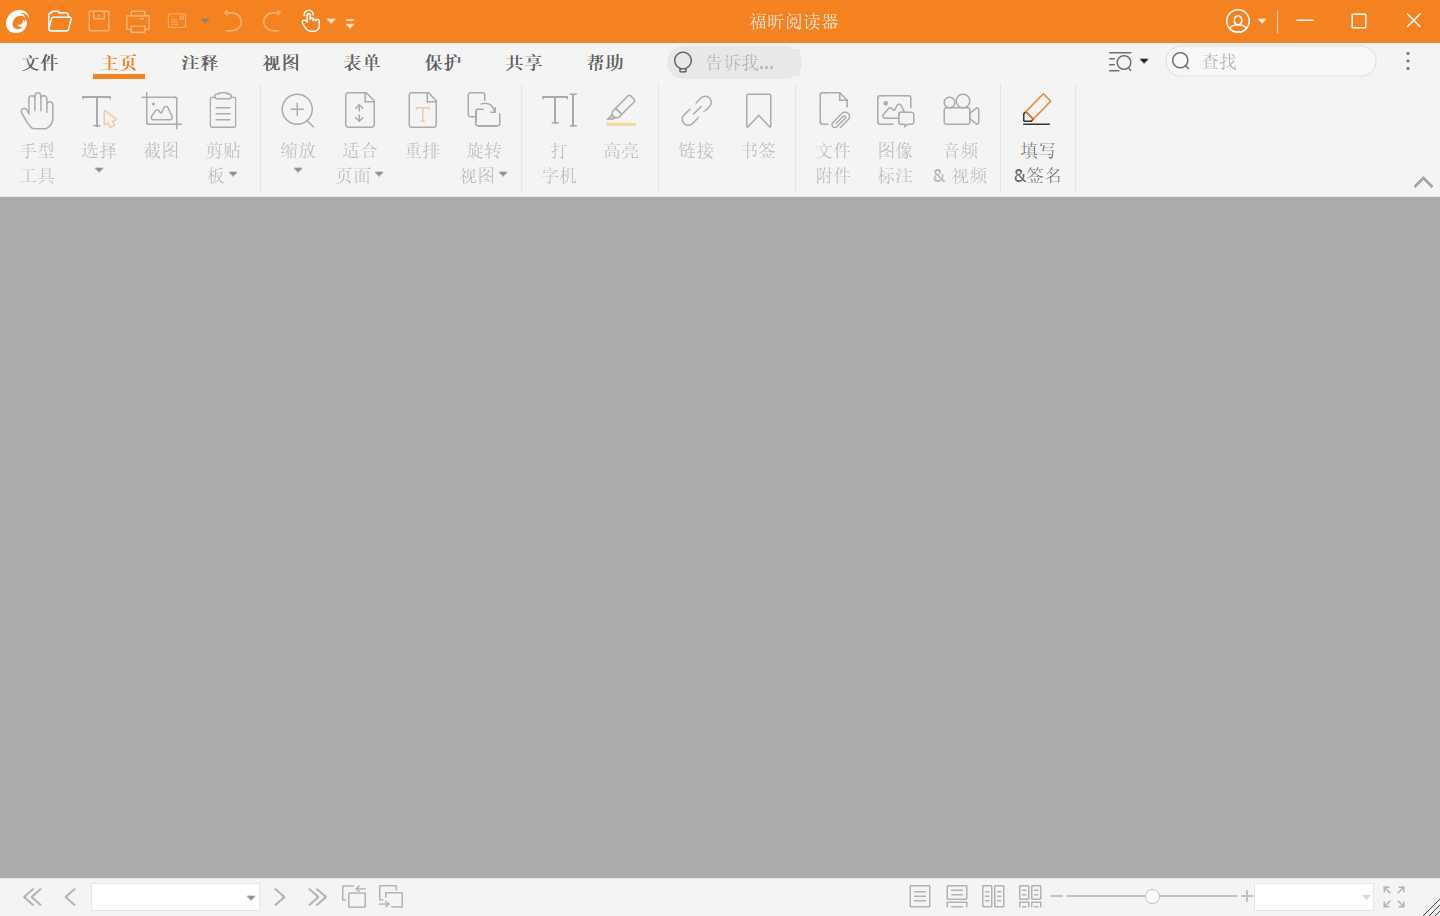Click Rotate View (旋转视图)
Screen dimensions: 1440x916
point(484,138)
